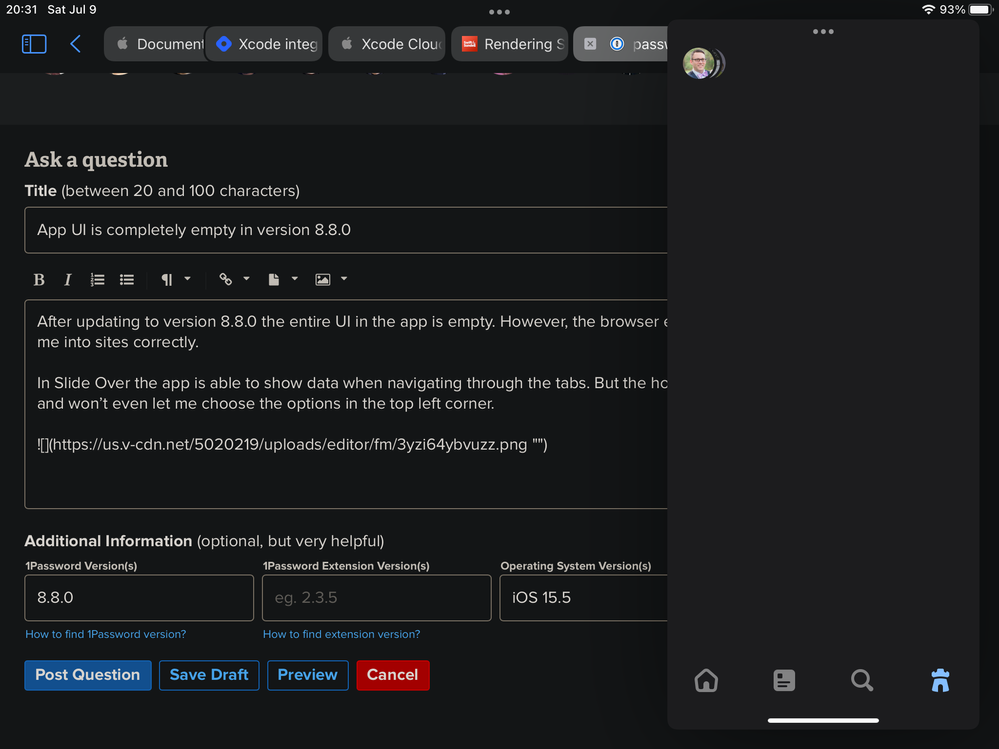Viewport: 999px width, 749px height.
Task: Tap the account avatar in 1Password
Action: 698,63
